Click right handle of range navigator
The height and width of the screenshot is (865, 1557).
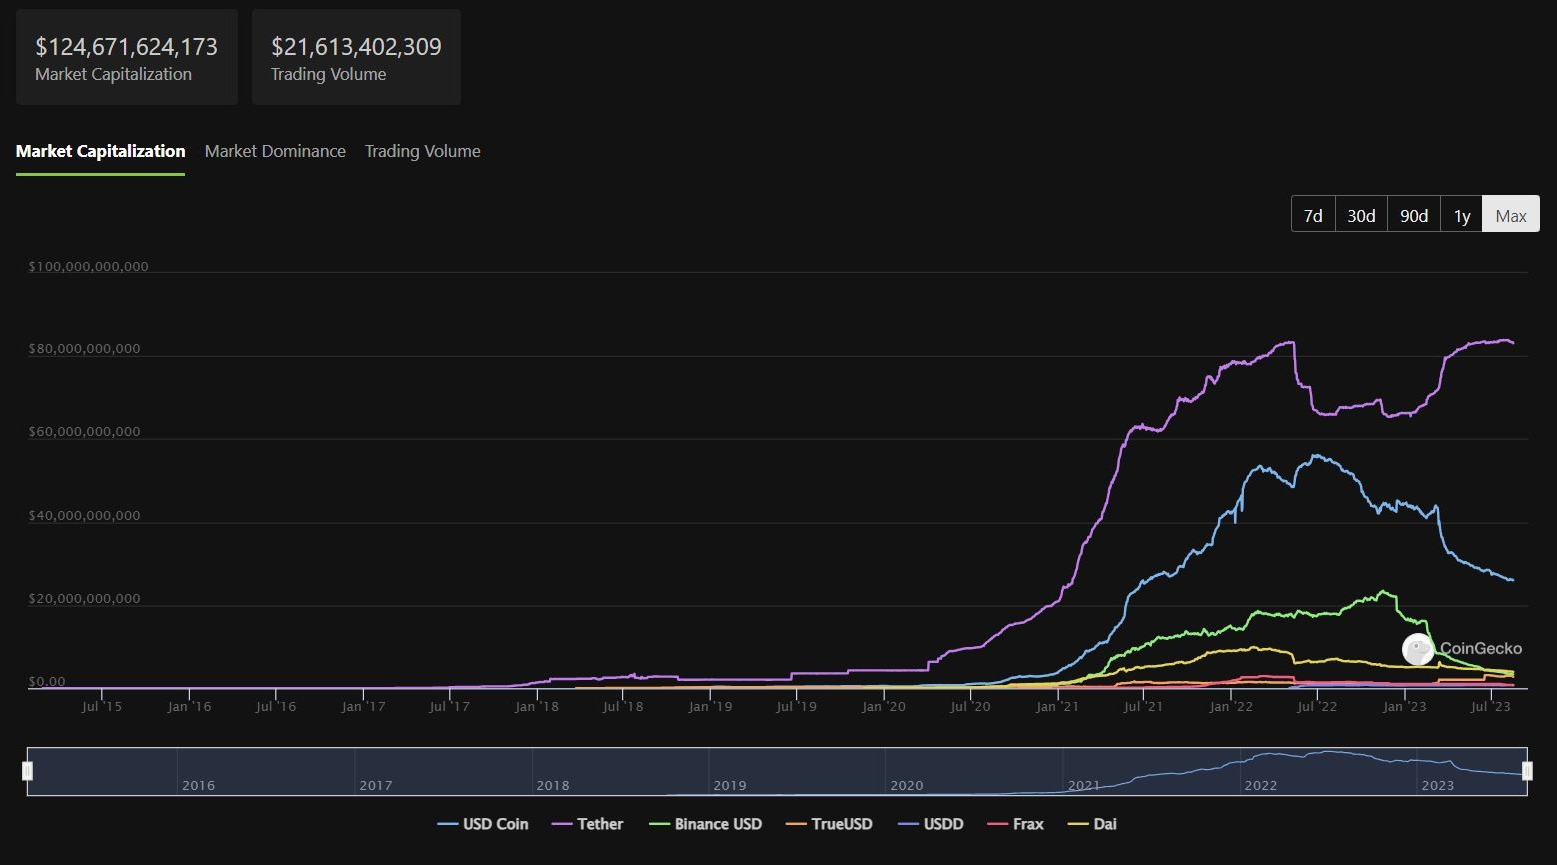[x=1527, y=771]
